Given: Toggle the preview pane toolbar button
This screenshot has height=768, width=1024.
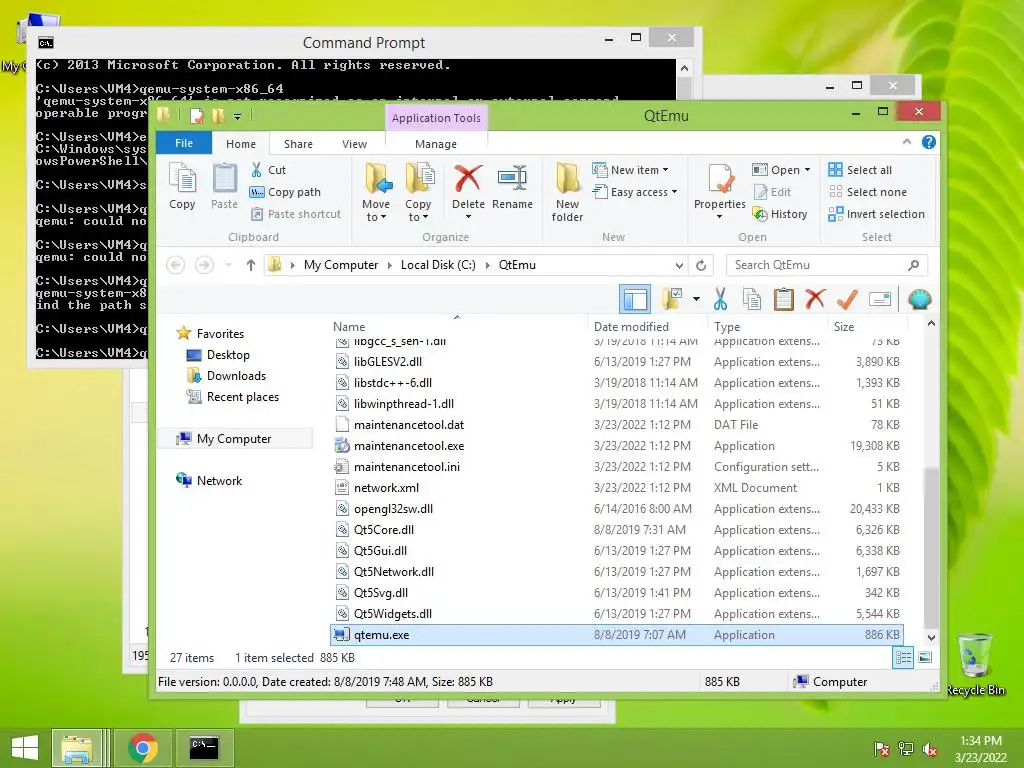Looking at the screenshot, I should tap(635, 299).
